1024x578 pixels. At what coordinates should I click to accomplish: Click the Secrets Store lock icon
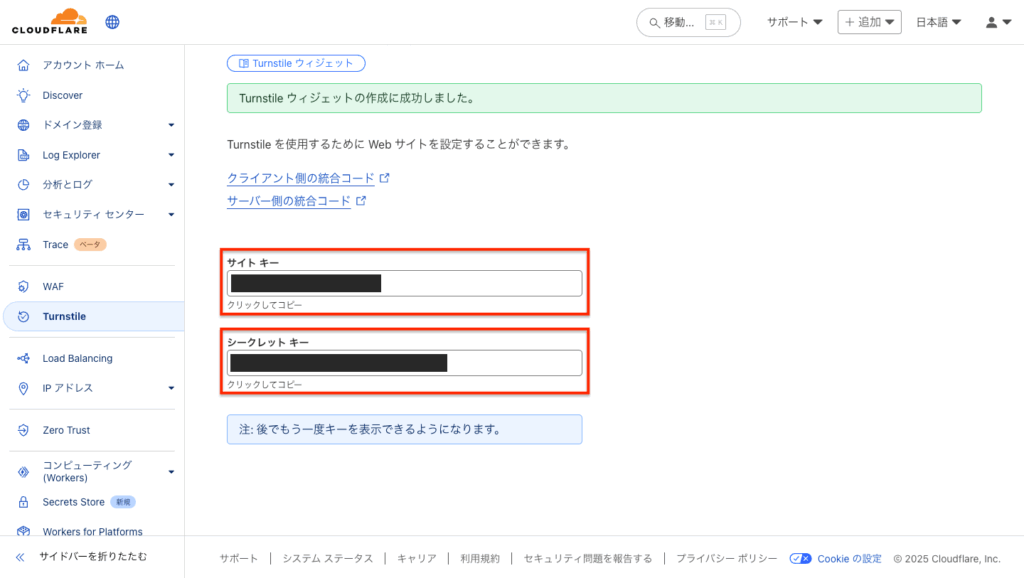click(x=24, y=502)
